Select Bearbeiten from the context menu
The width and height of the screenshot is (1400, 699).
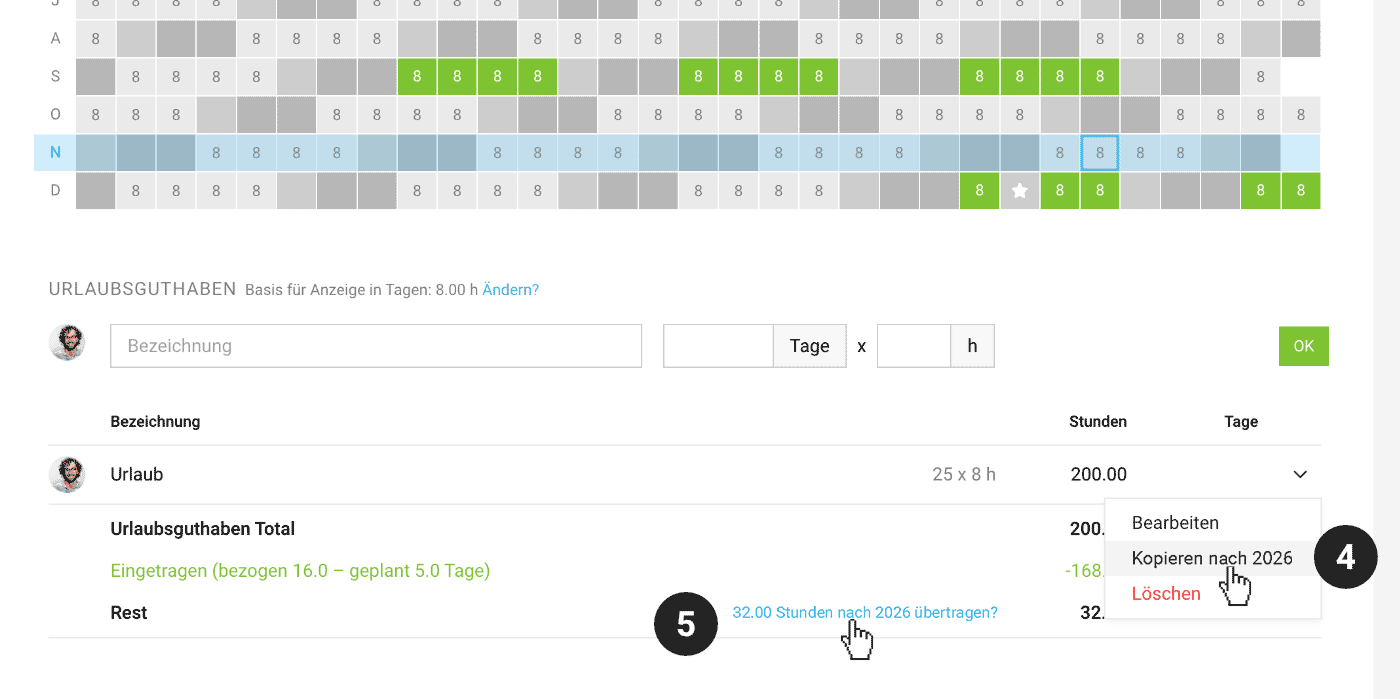pos(1175,523)
